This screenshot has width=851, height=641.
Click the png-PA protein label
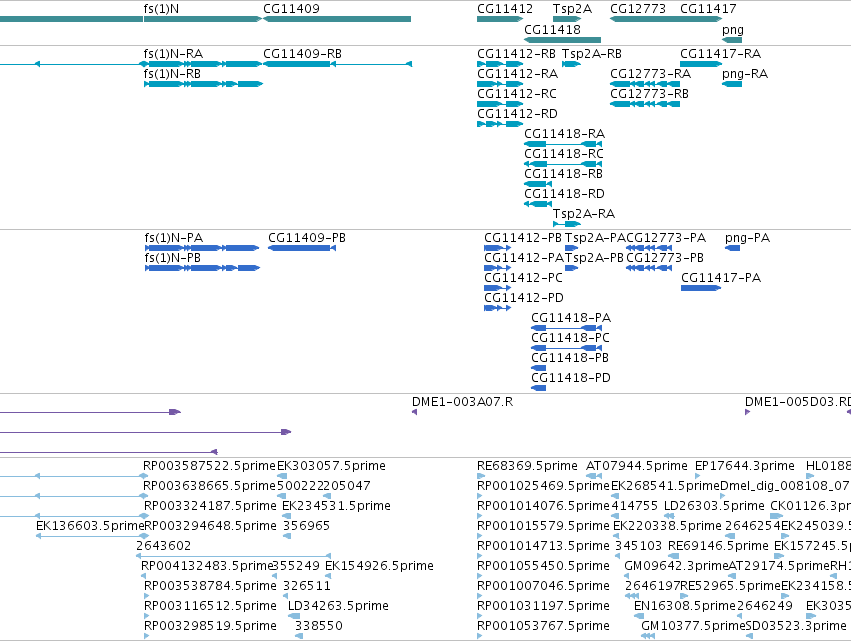(747, 238)
